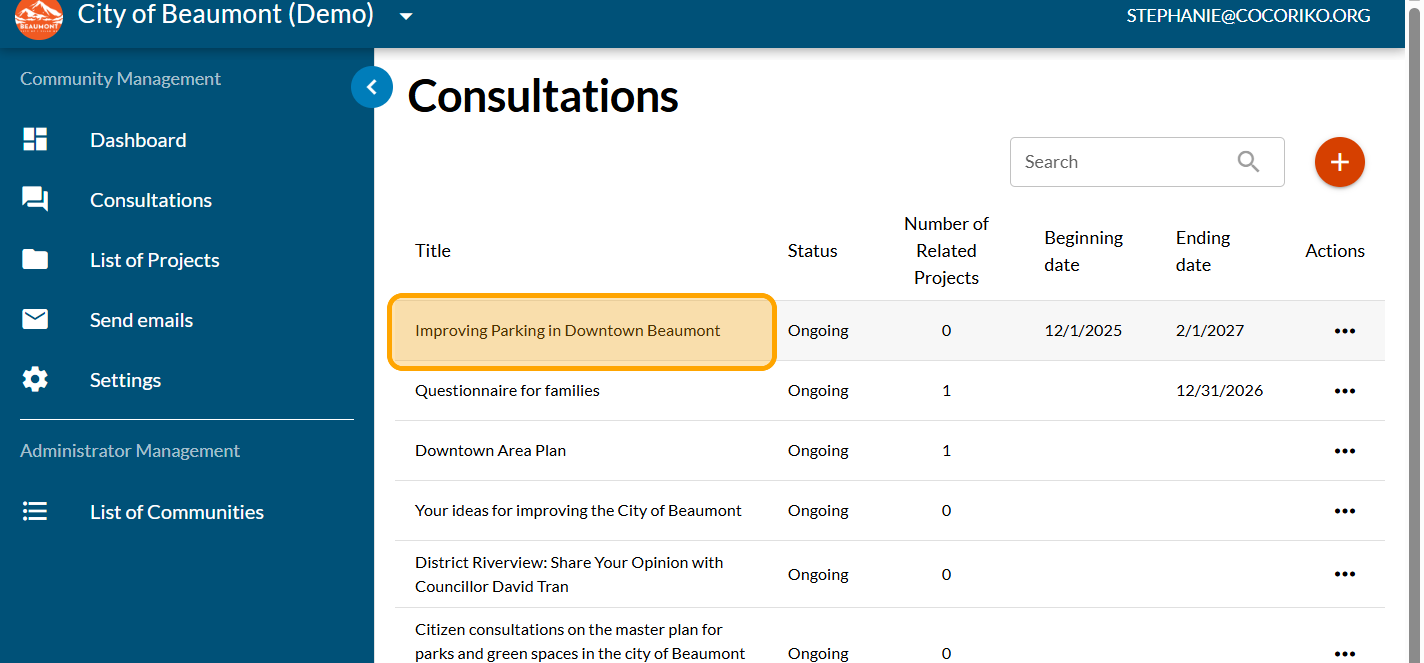Select Send emails in the sidebar

click(141, 320)
